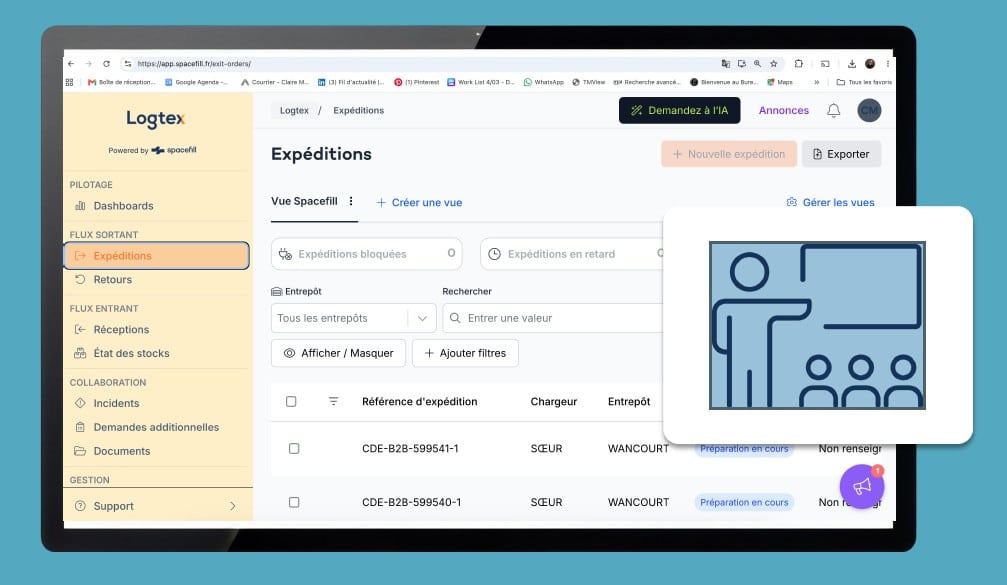Reload the page in browser
This screenshot has width=1007, height=585.
[107, 64]
